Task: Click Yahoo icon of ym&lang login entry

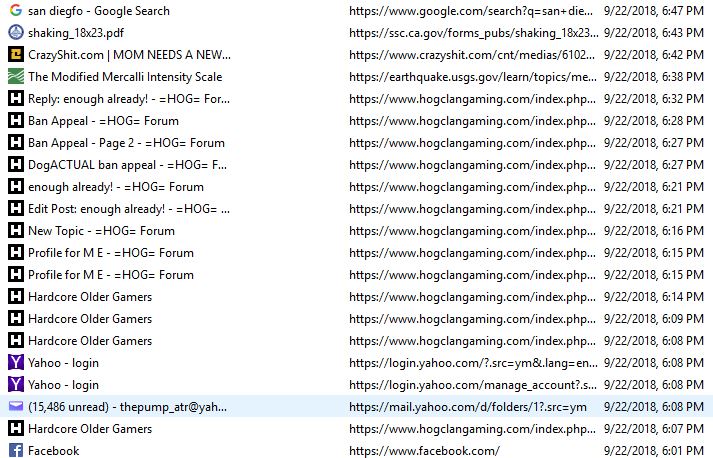Action: pos(16,362)
